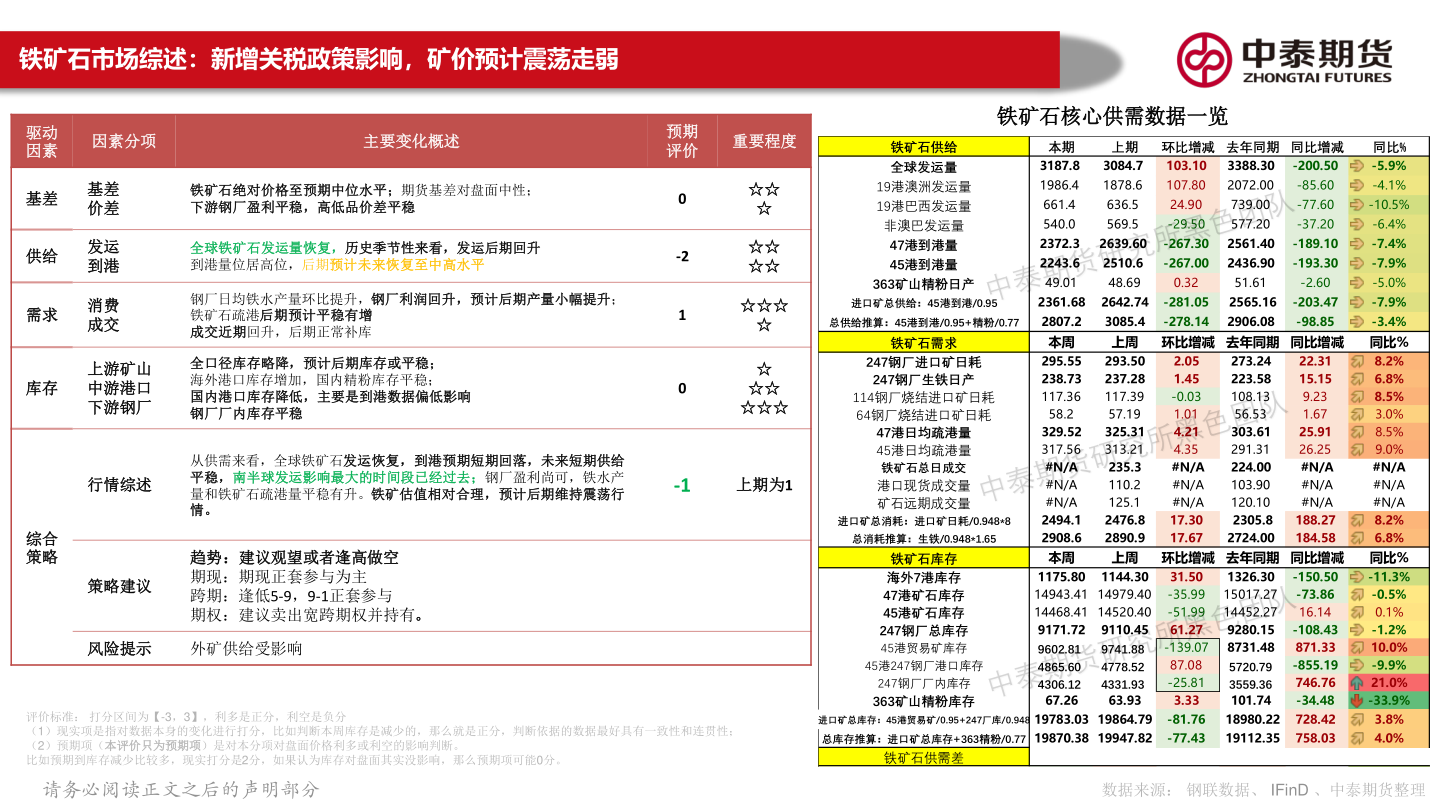Image resolution: width=1440 pixels, height=810 pixels.
Task: Select the arrow icon next to 10.0% for 45港贸易矿库存
Action: [x=1355, y=648]
